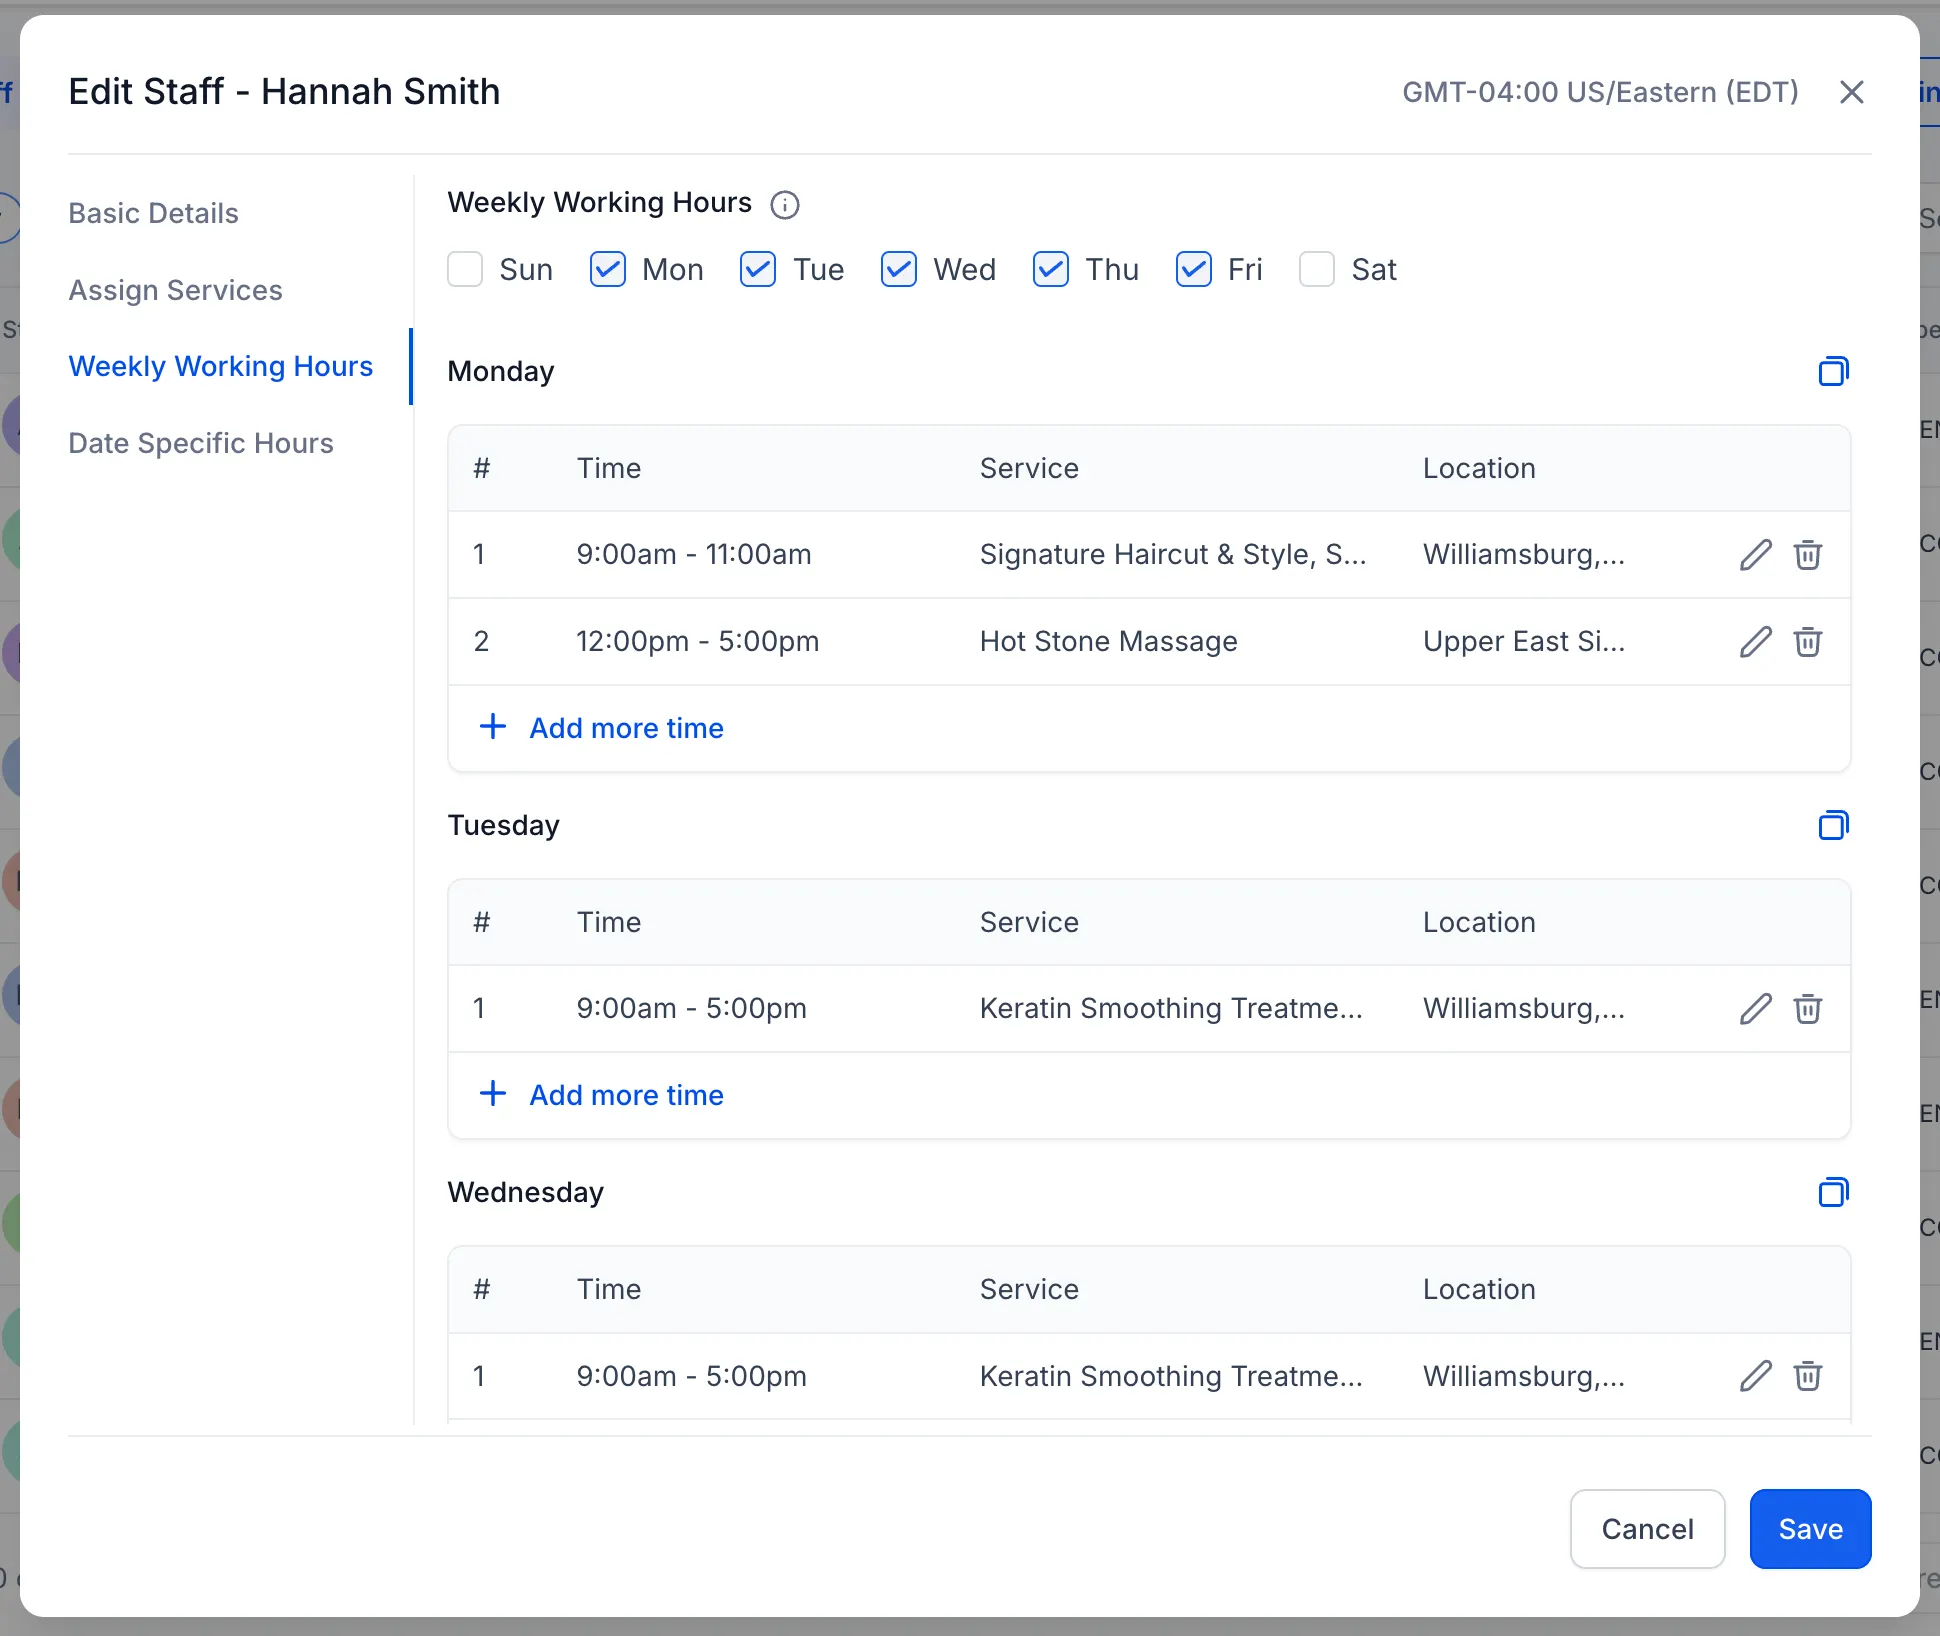
Task: Enable the Sun checkbox
Action: [465, 270]
